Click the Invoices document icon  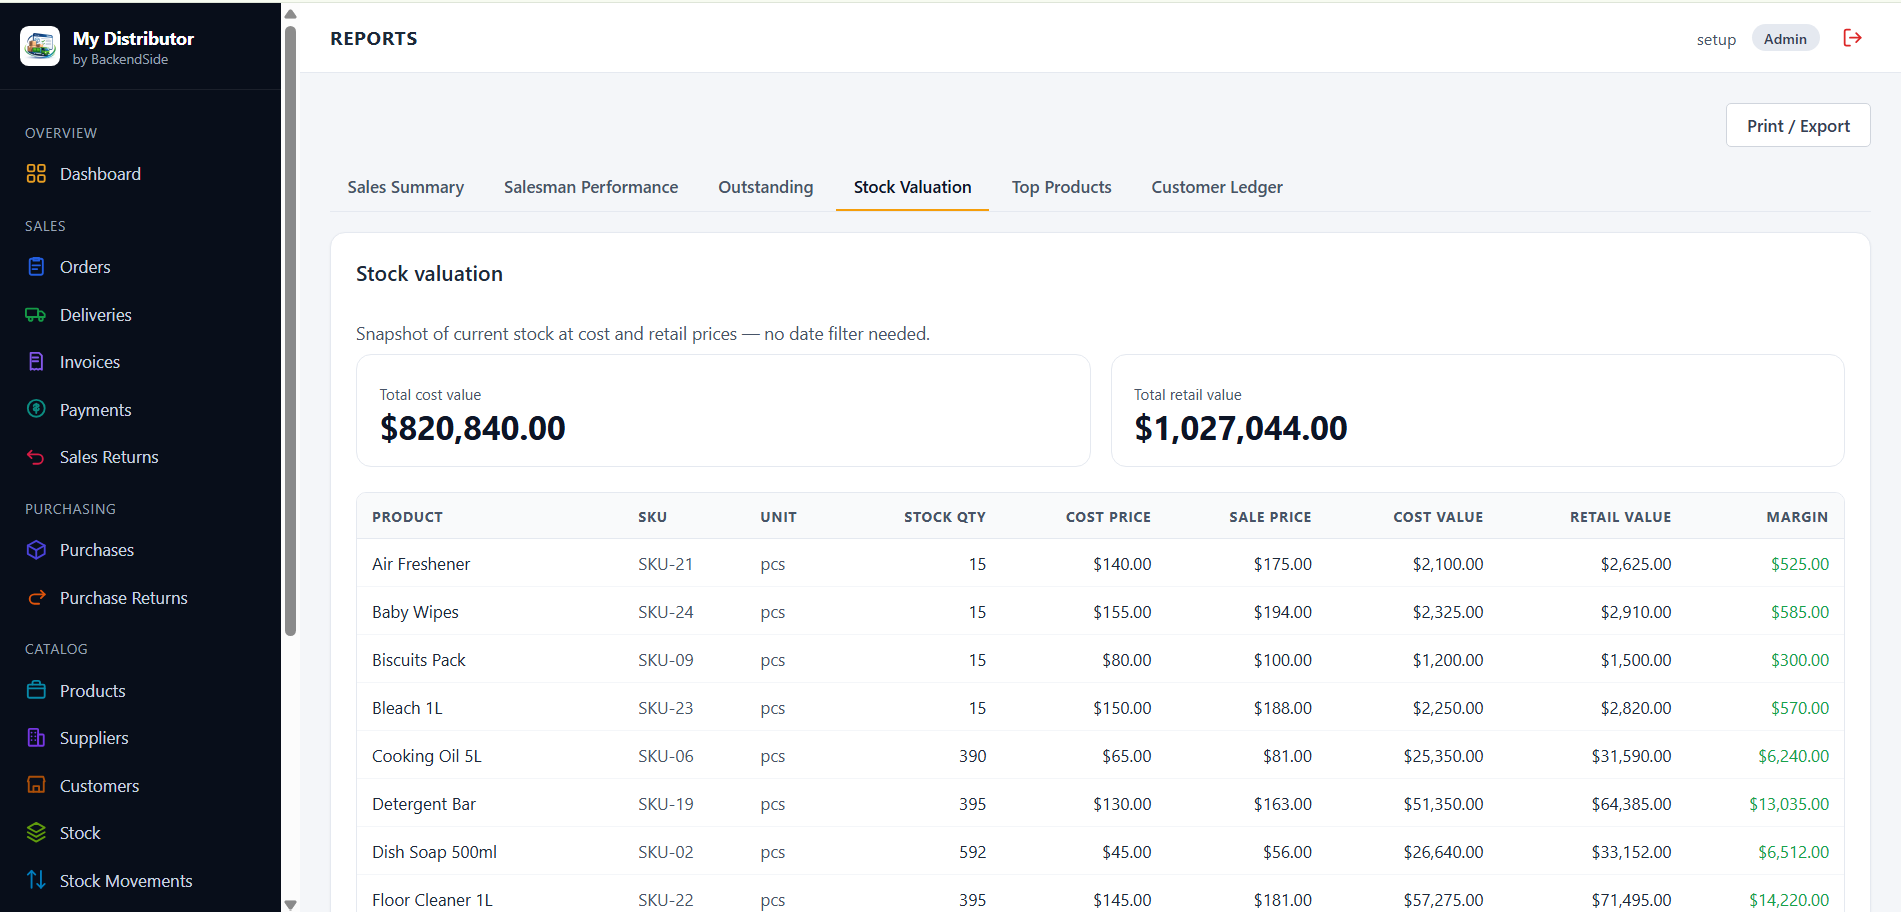coord(36,362)
